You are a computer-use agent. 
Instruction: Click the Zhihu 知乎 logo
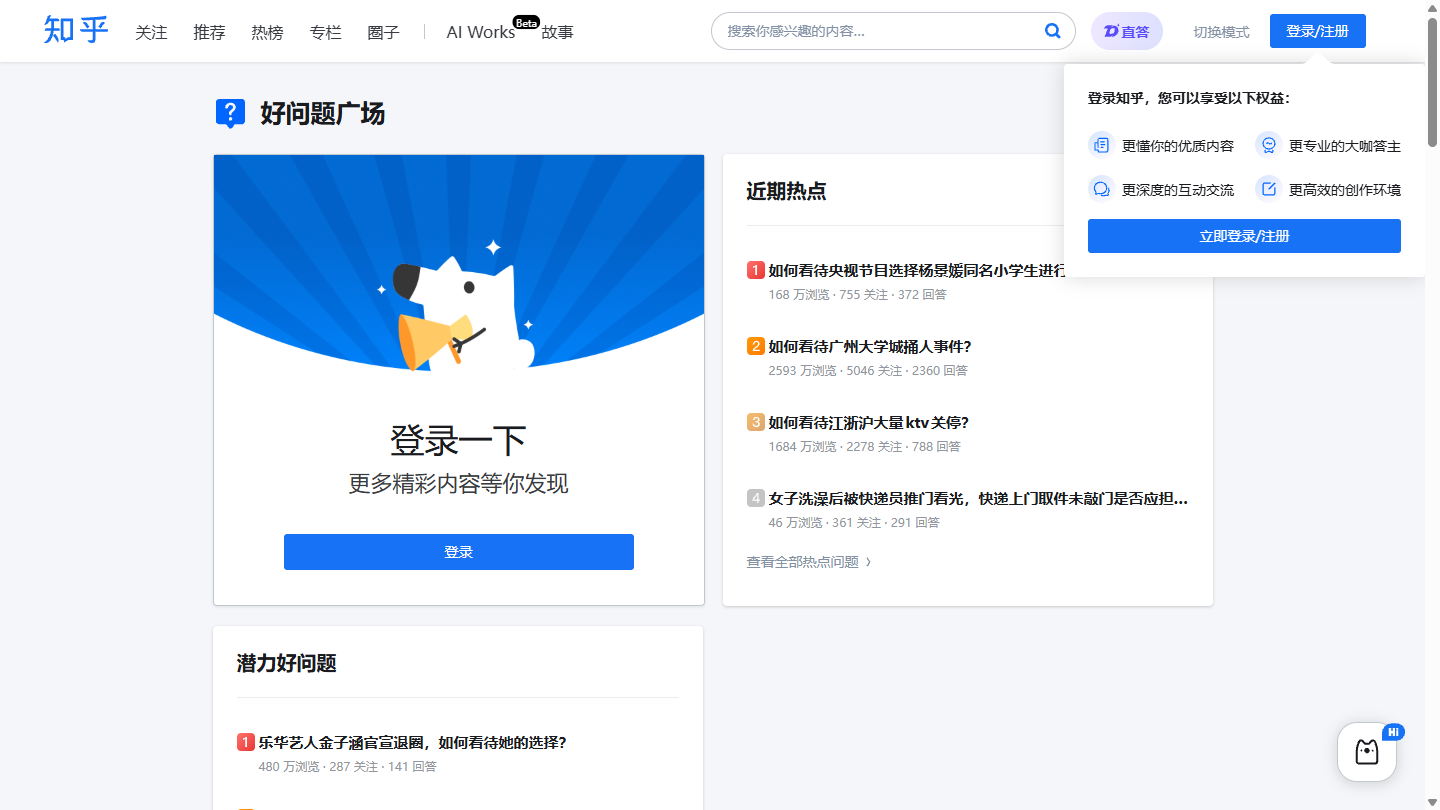click(76, 30)
